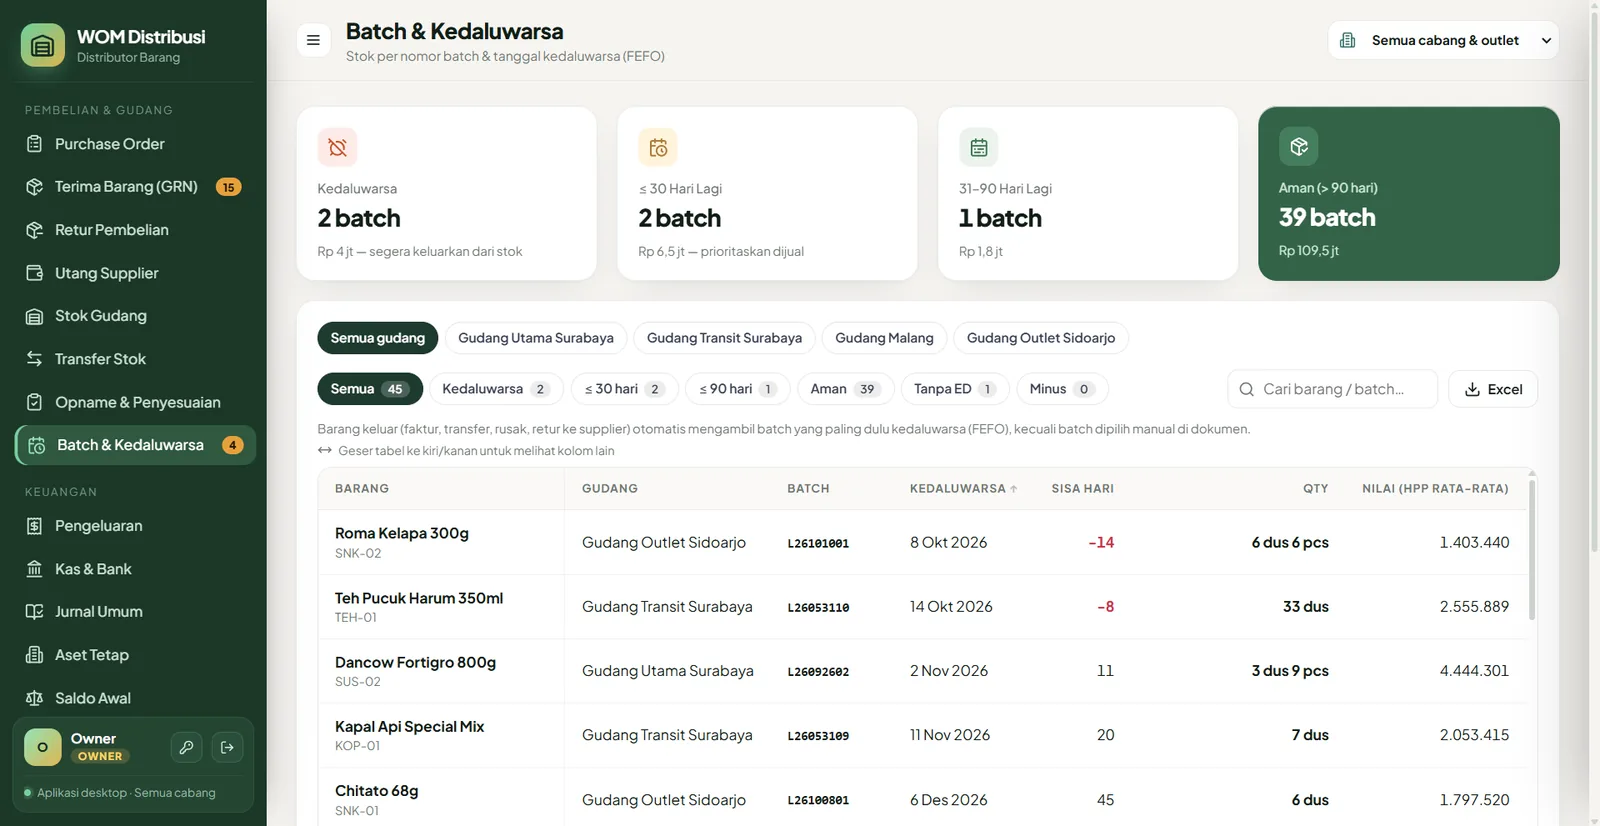Click the table vertical scrollbar
The width and height of the screenshot is (1600, 826).
pos(1532,550)
